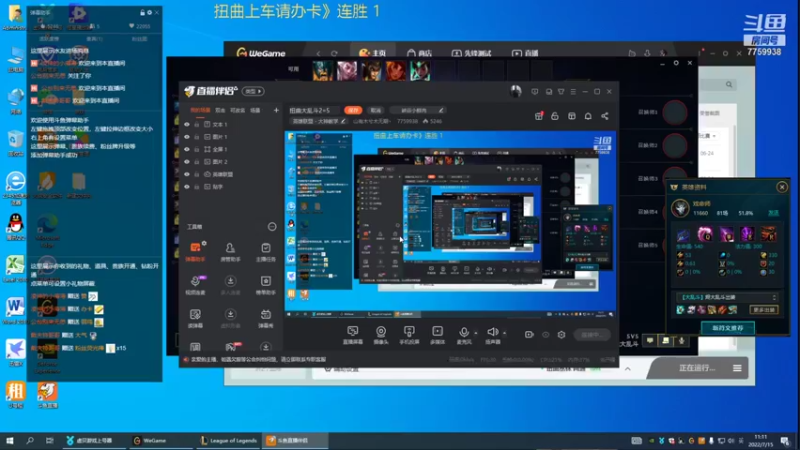Select the first scene tab in companion app

(200, 110)
